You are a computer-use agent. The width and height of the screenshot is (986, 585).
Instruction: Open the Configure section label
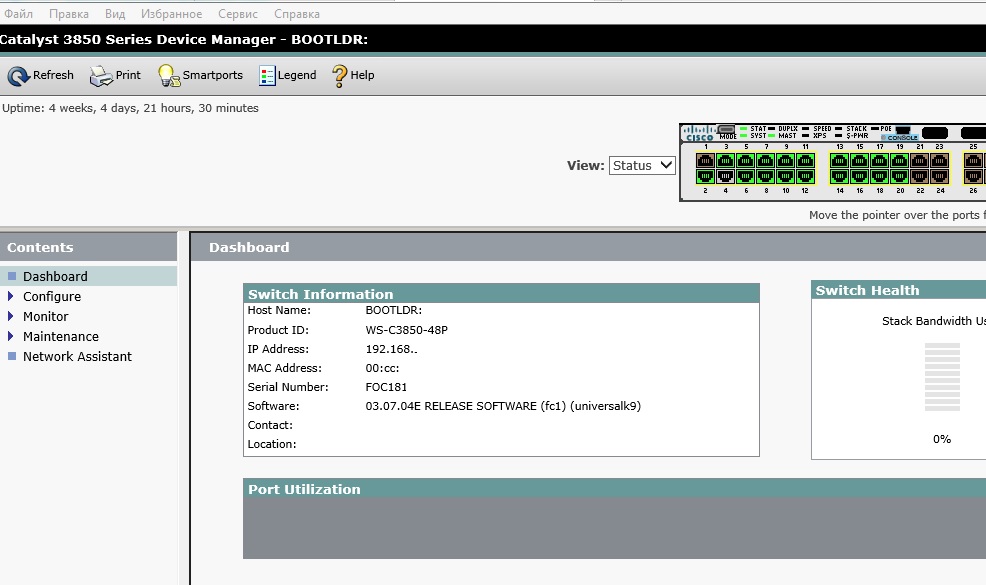point(52,296)
